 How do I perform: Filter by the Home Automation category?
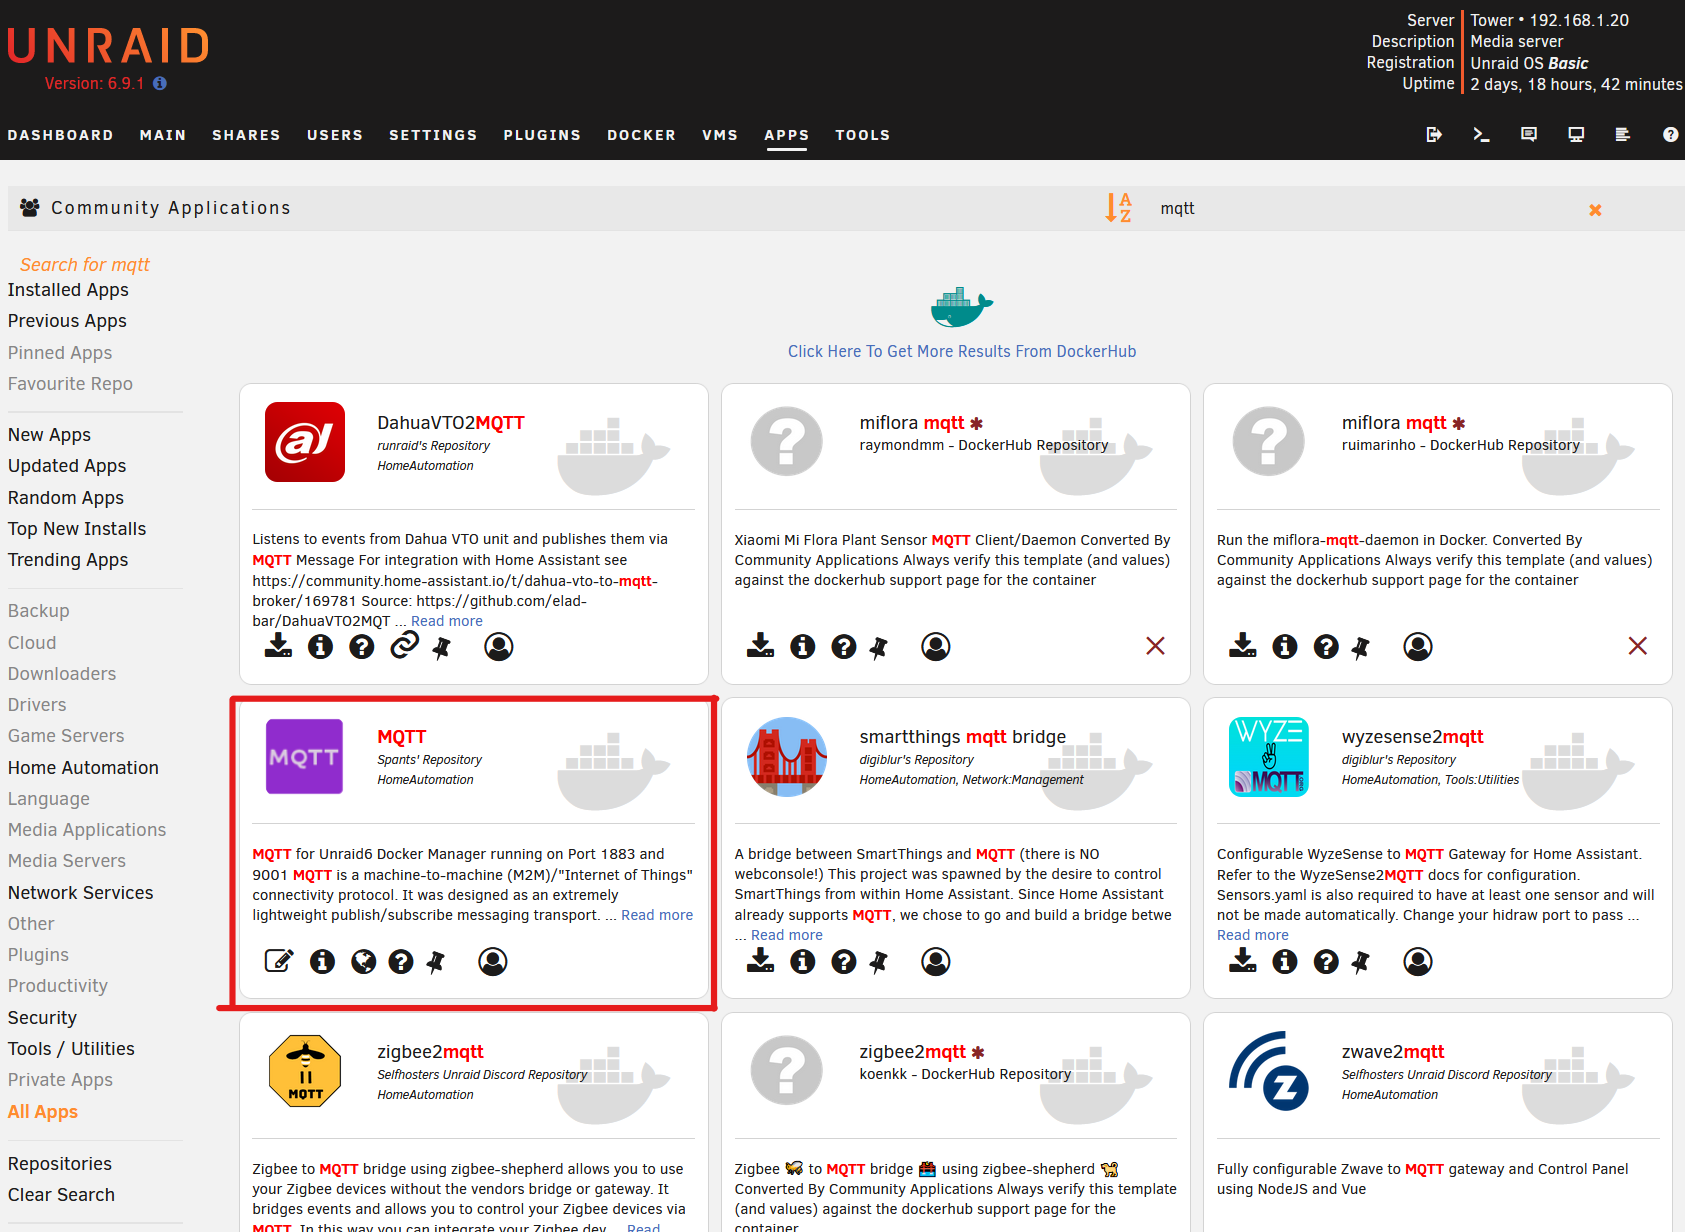83,768
